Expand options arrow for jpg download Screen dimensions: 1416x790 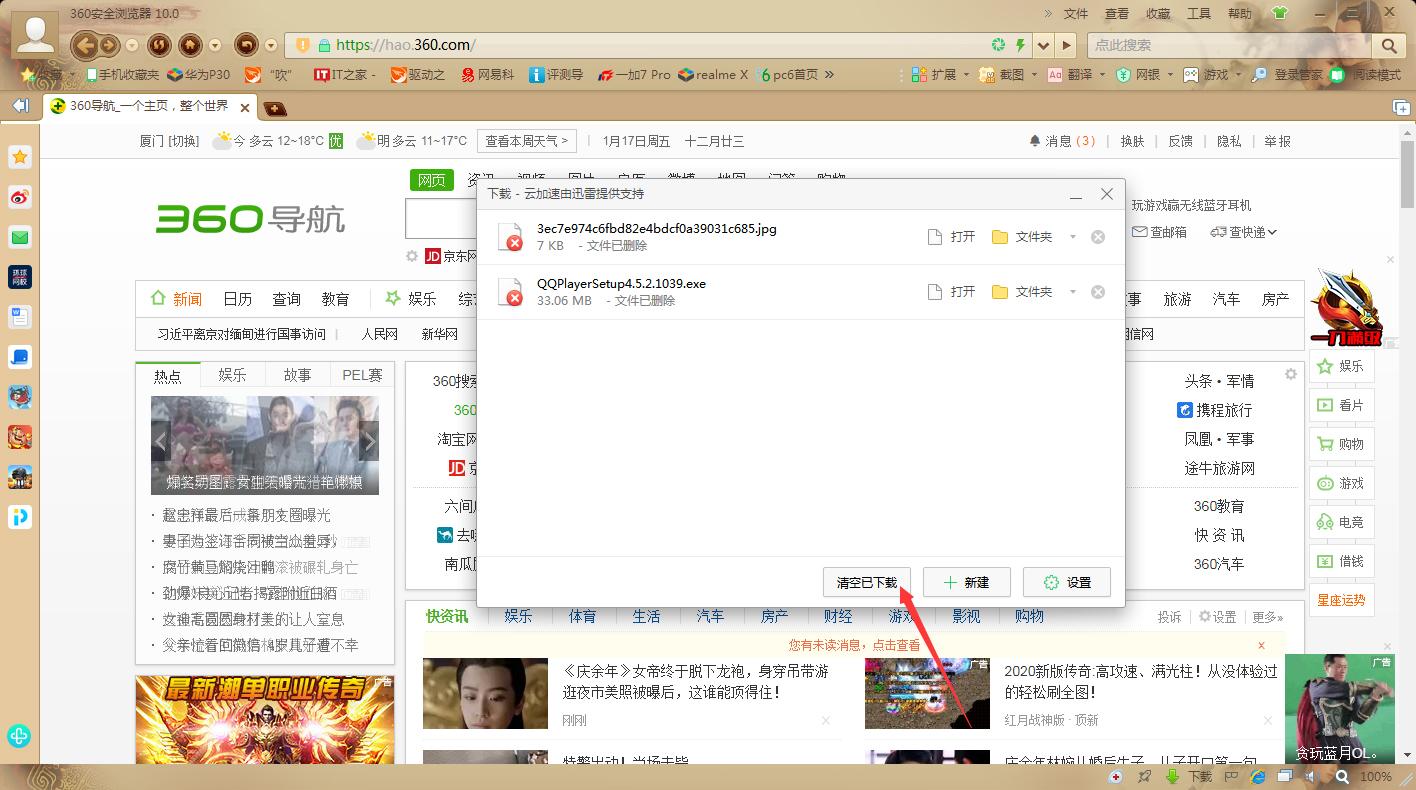click(x=1073, y=237)
